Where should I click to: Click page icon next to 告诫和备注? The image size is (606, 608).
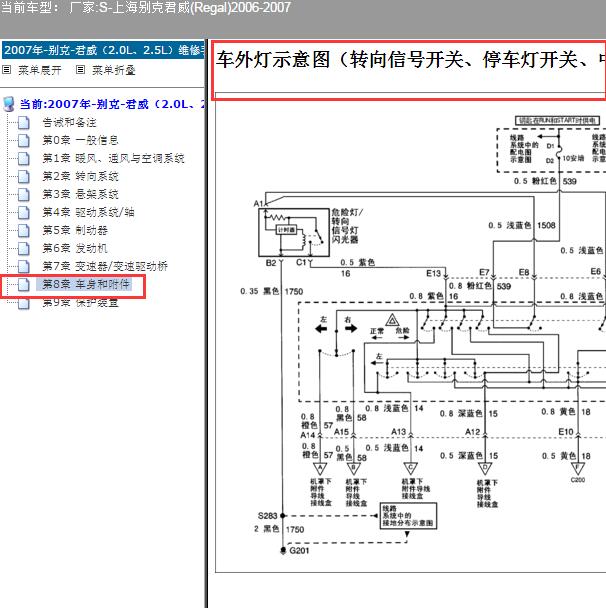point(24,123)
